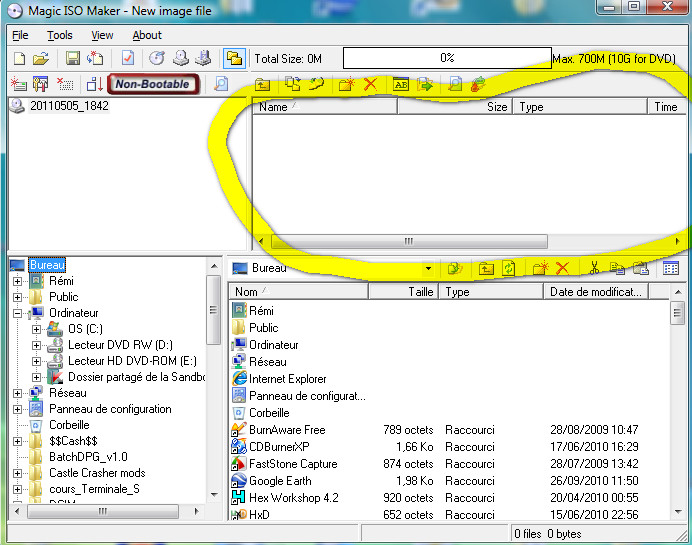
Task: Save the image with floppy disk icon
Action: [x=73, y=58]
